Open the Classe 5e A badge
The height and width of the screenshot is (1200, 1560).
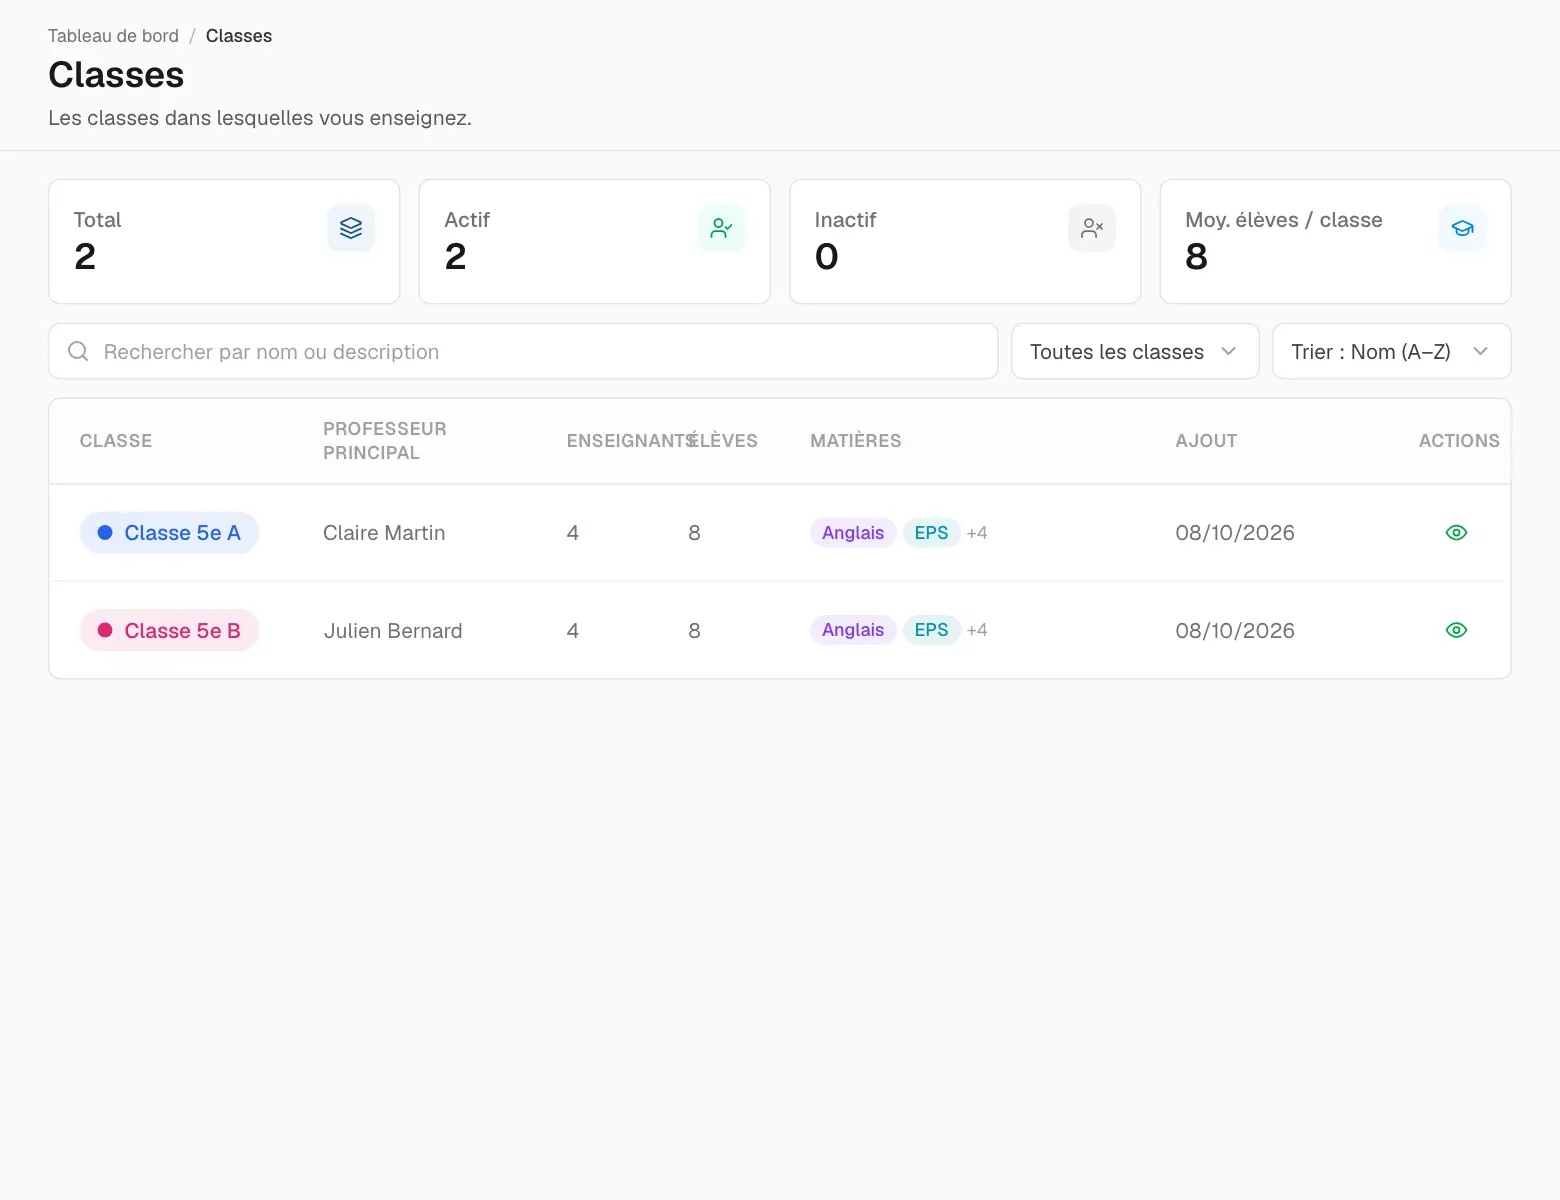click(169, 533)
